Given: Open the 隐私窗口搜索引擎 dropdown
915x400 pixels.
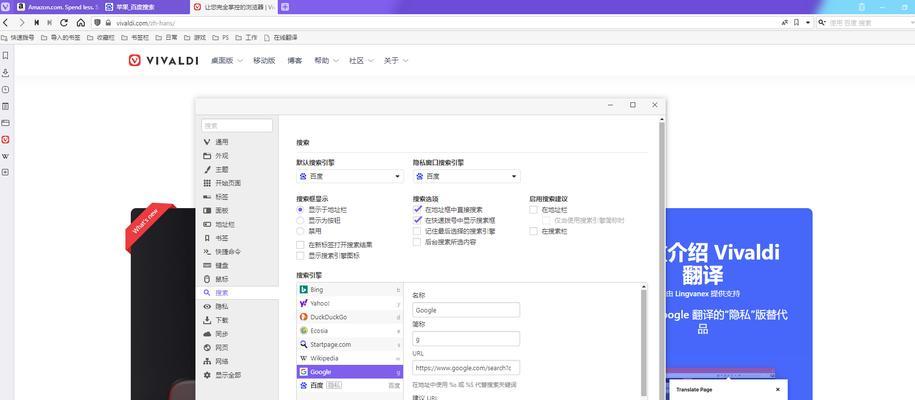Looking at the screenshot, I should 466,176.
